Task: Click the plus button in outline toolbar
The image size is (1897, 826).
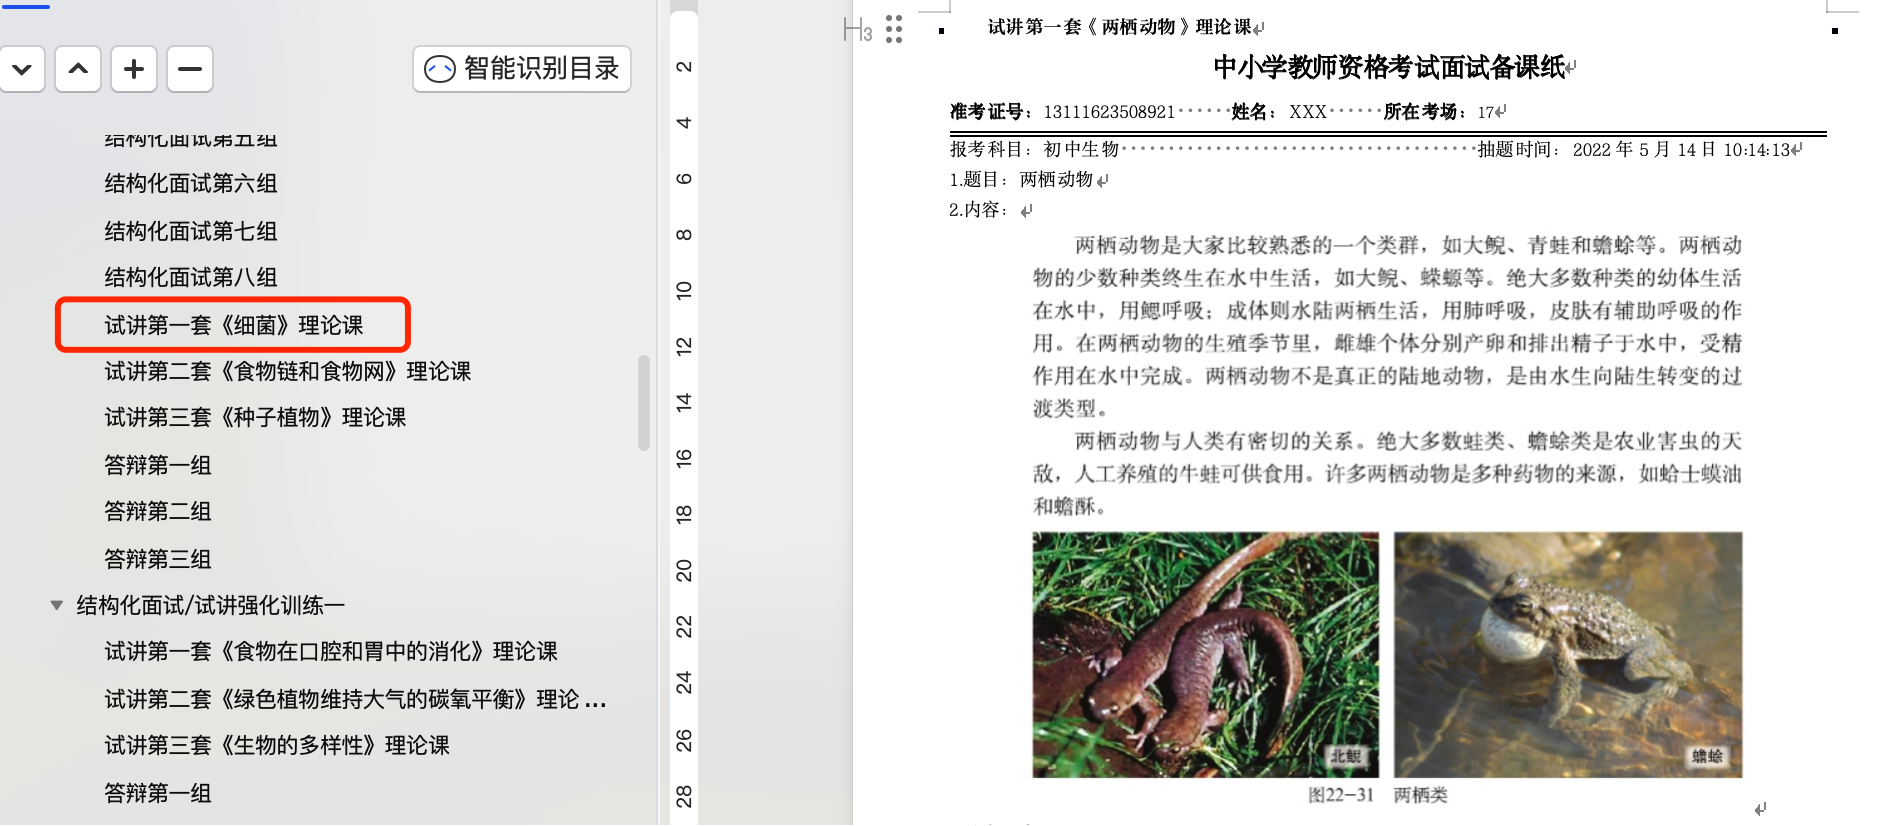Action: 134,69
